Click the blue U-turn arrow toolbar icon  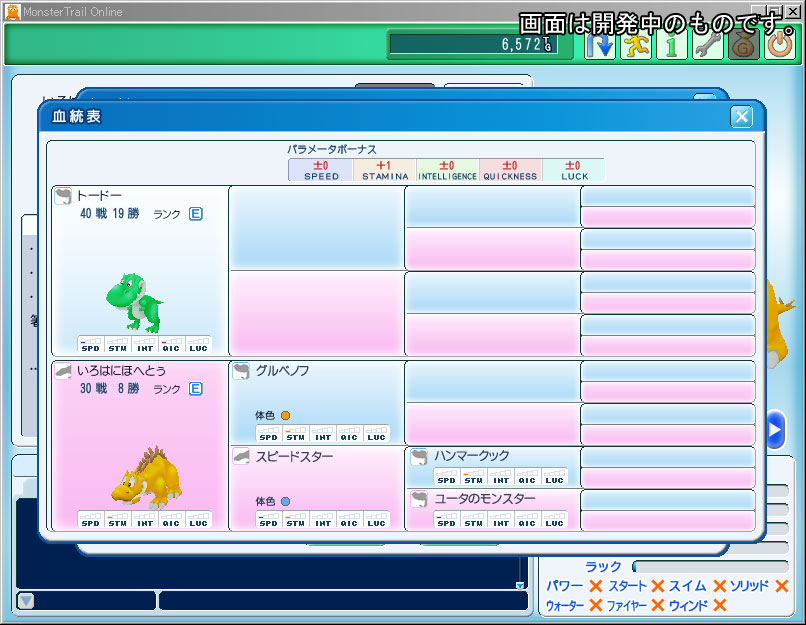(600, 45)
